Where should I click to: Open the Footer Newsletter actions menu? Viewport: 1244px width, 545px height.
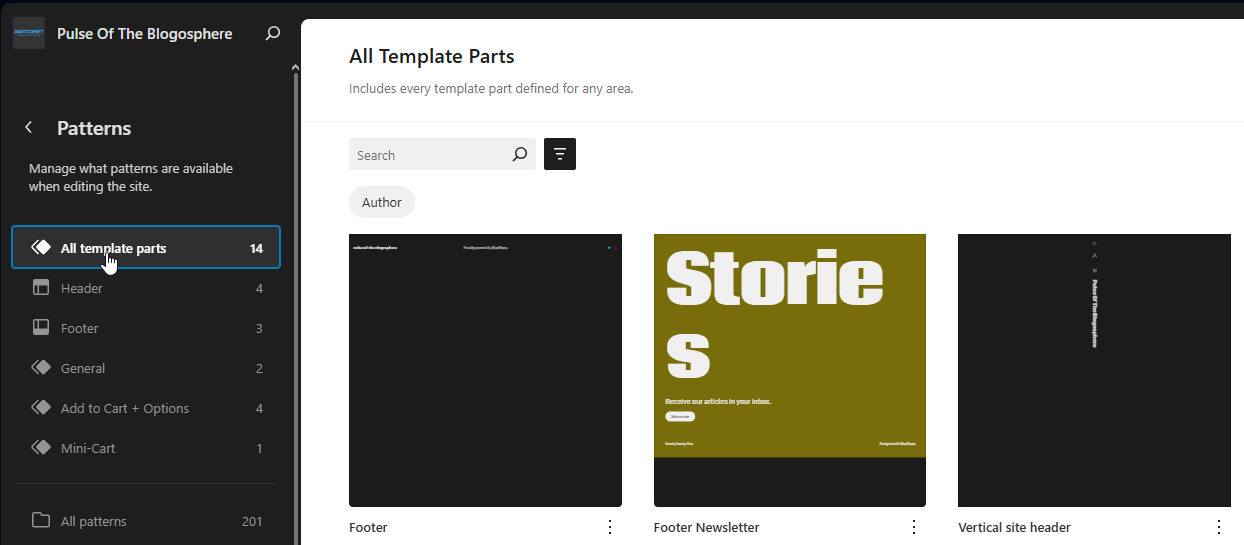pos(914,527)
